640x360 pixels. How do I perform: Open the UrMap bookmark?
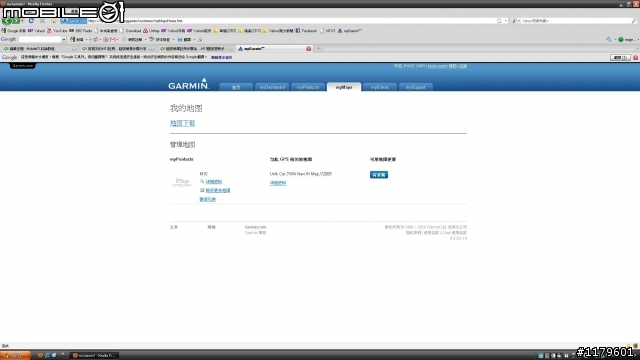point(151,31)
